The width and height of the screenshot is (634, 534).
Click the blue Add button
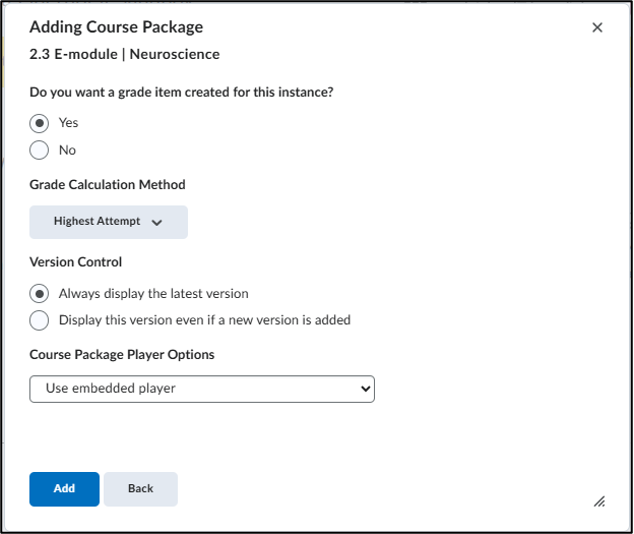pyautogui.click(x=64, y=489)
